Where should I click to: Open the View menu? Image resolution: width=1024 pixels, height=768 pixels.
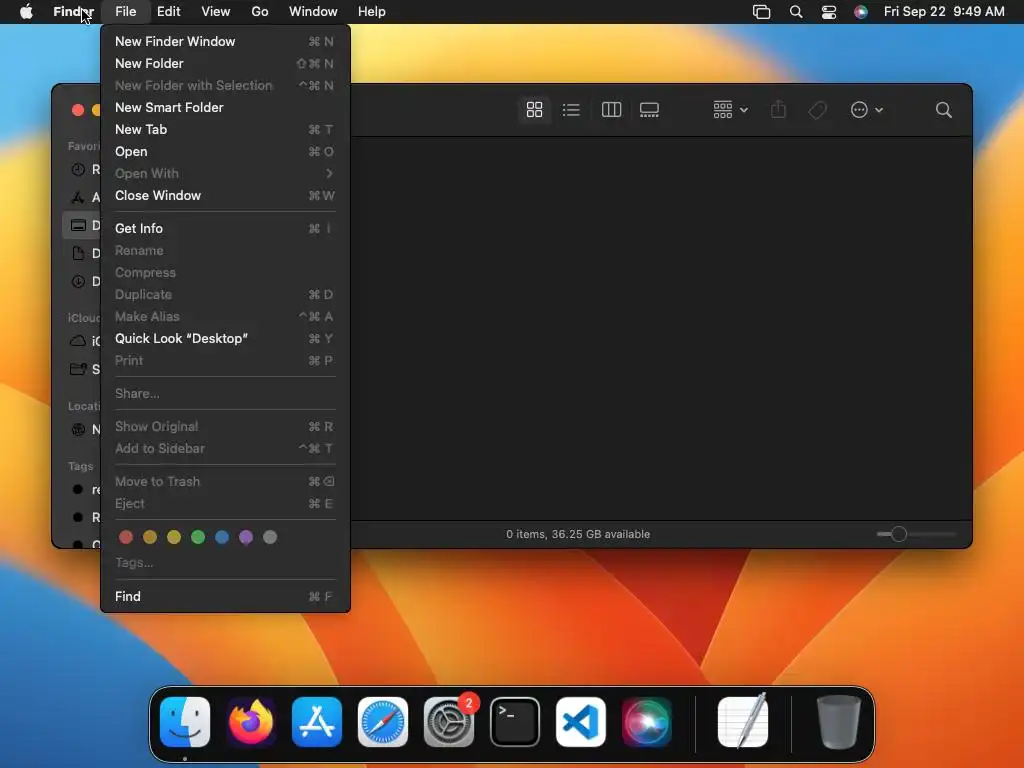tap(216, 12)
